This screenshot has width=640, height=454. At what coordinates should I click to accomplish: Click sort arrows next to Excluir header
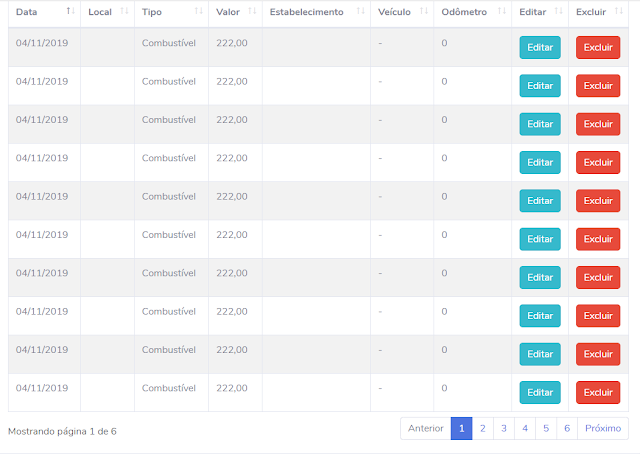click(x=619, y=11)
